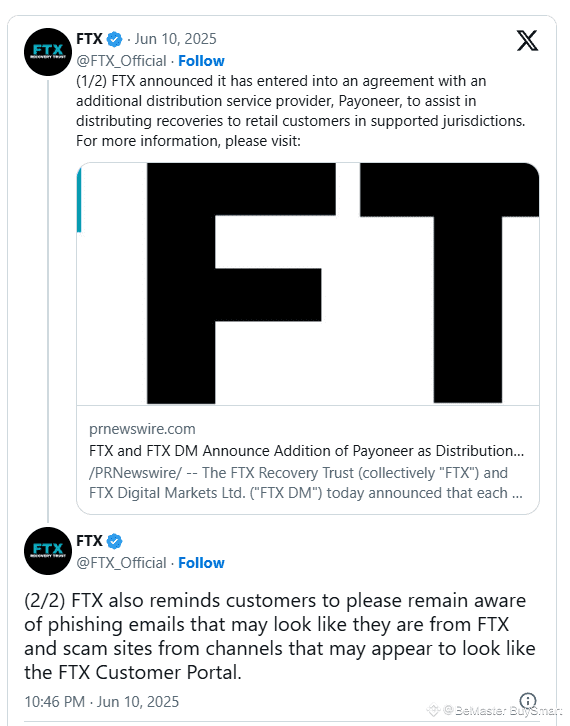570x726 pixels.
Task: Open the @FTX_Official handle in second tweet
Action: [121, 563]
